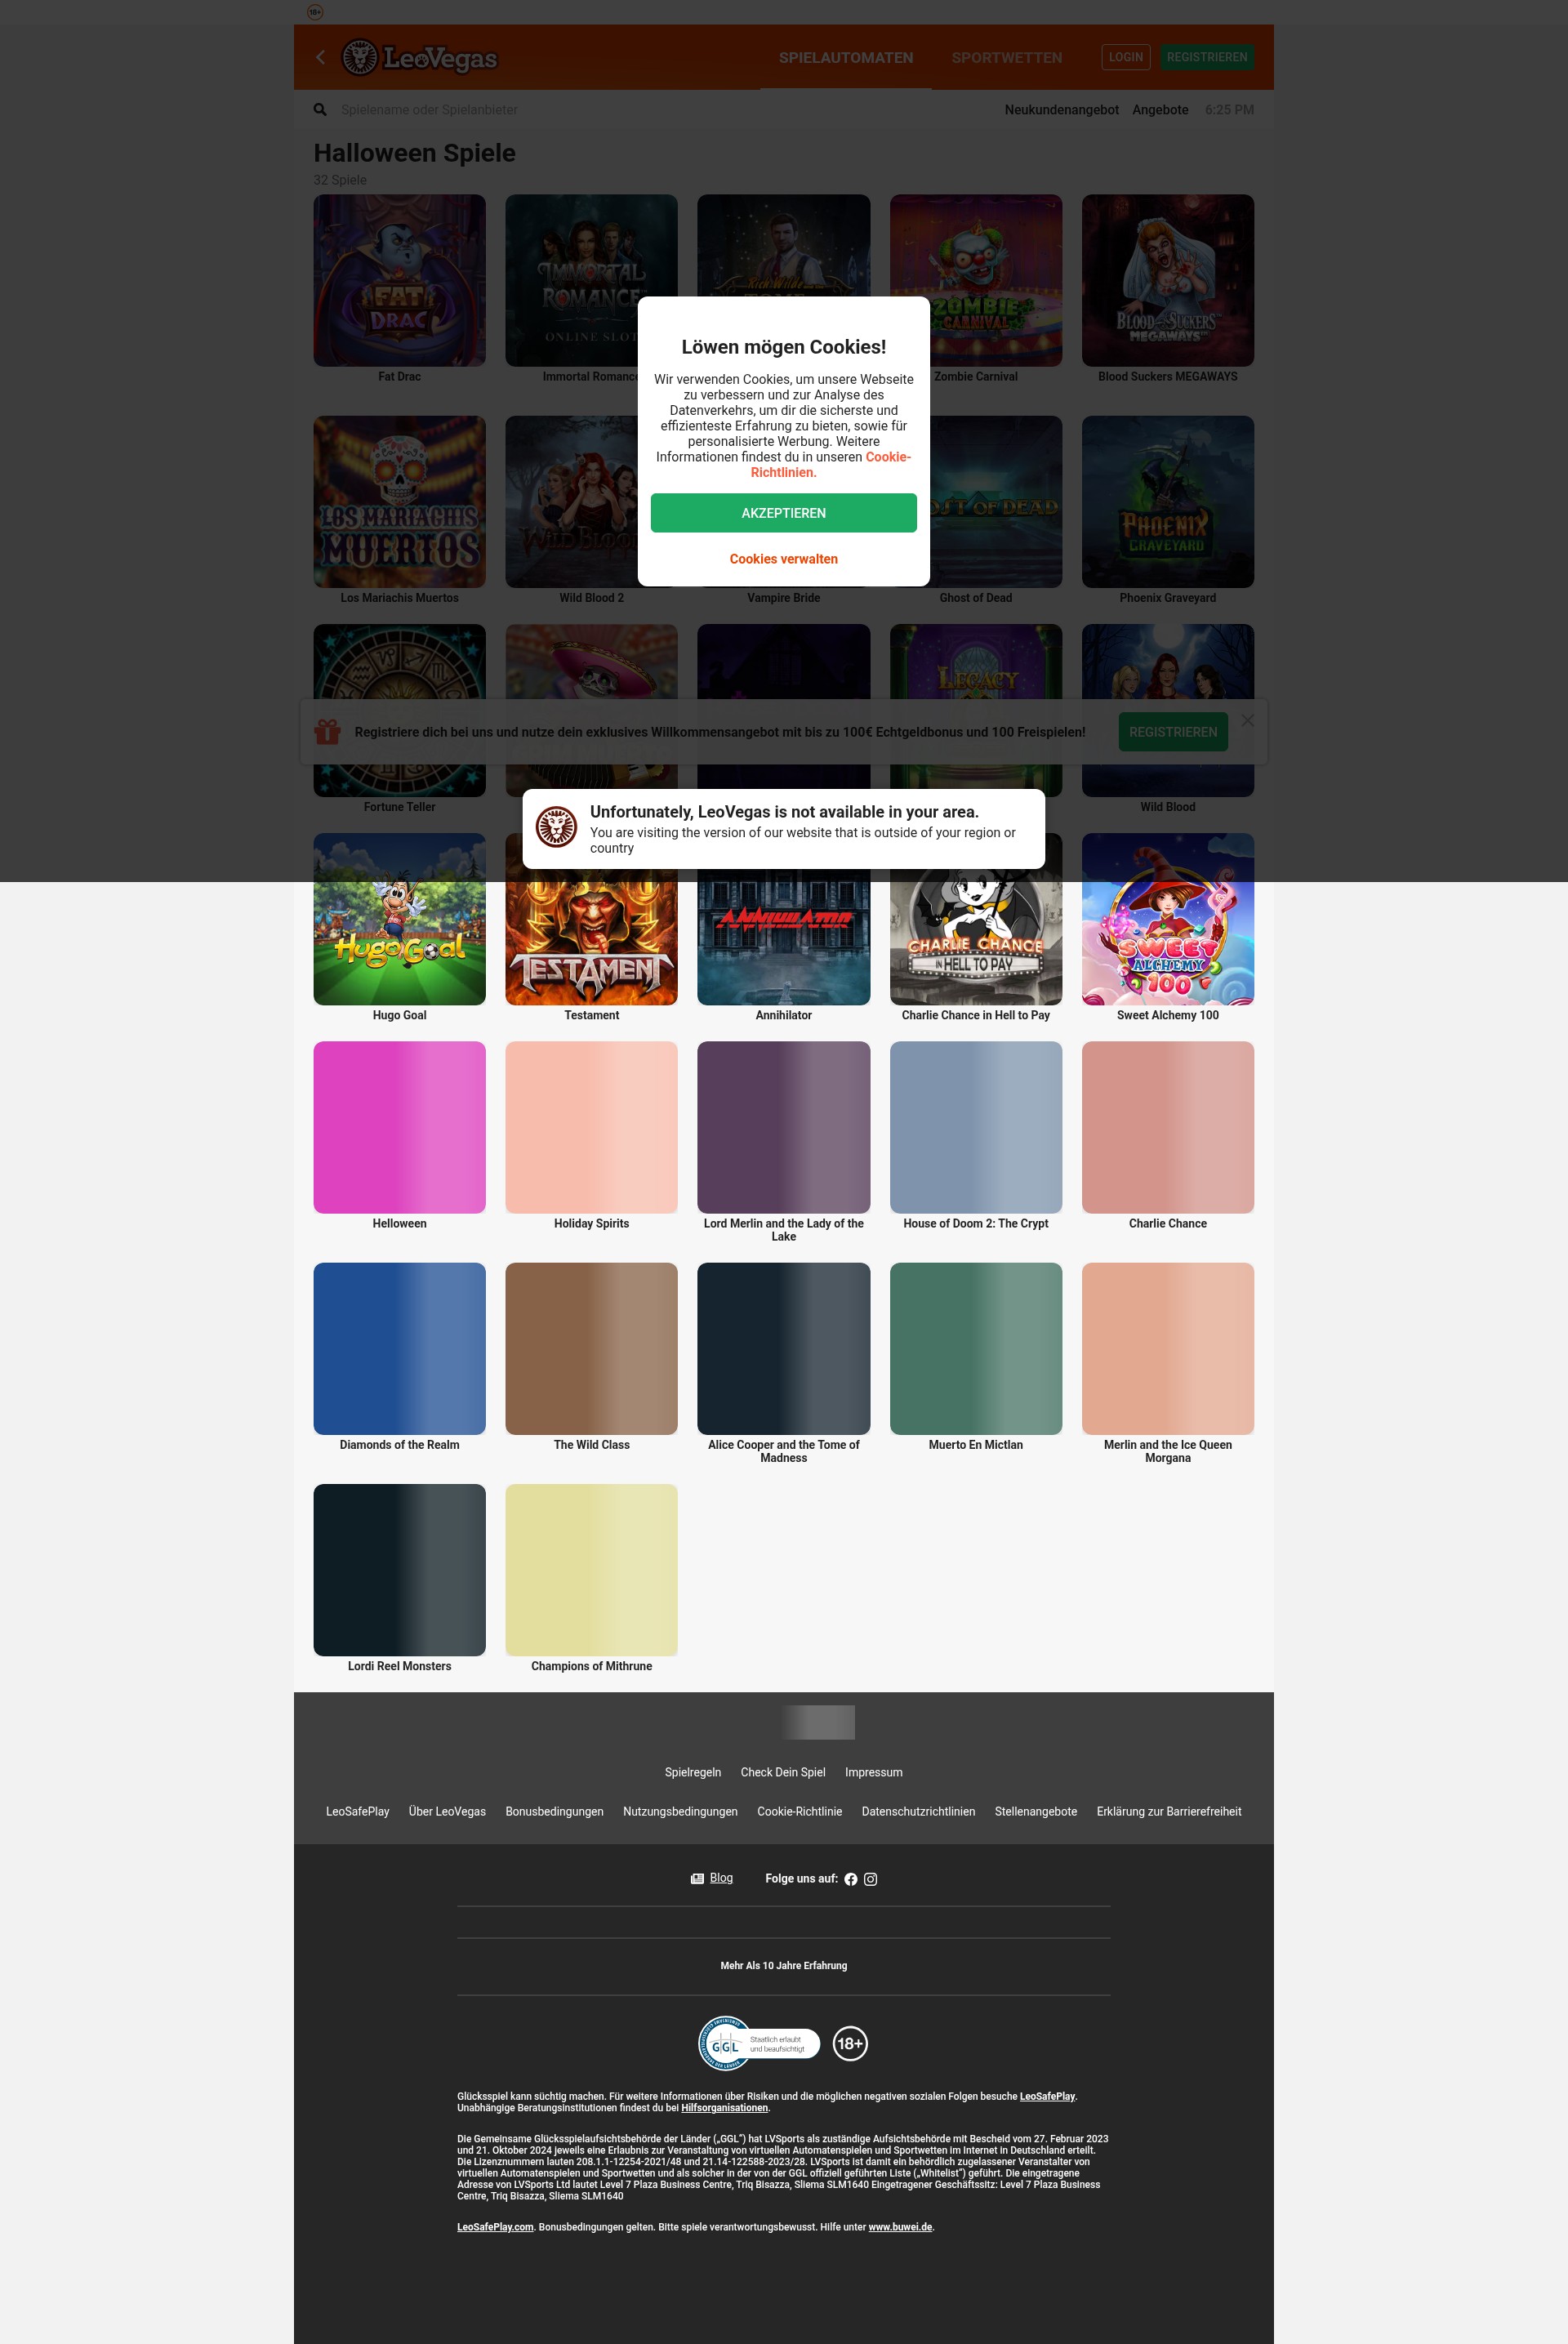Open the Blog link in footer
Viewport: 1568px width, 2344px height.
tap(721, 1878)
